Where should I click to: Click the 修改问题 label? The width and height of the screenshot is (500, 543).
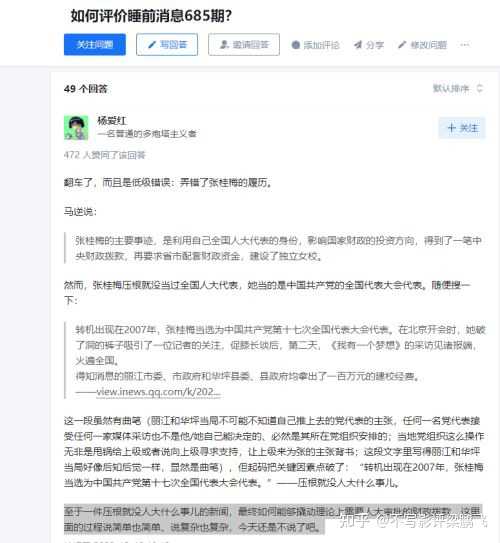tap(428, 45)
